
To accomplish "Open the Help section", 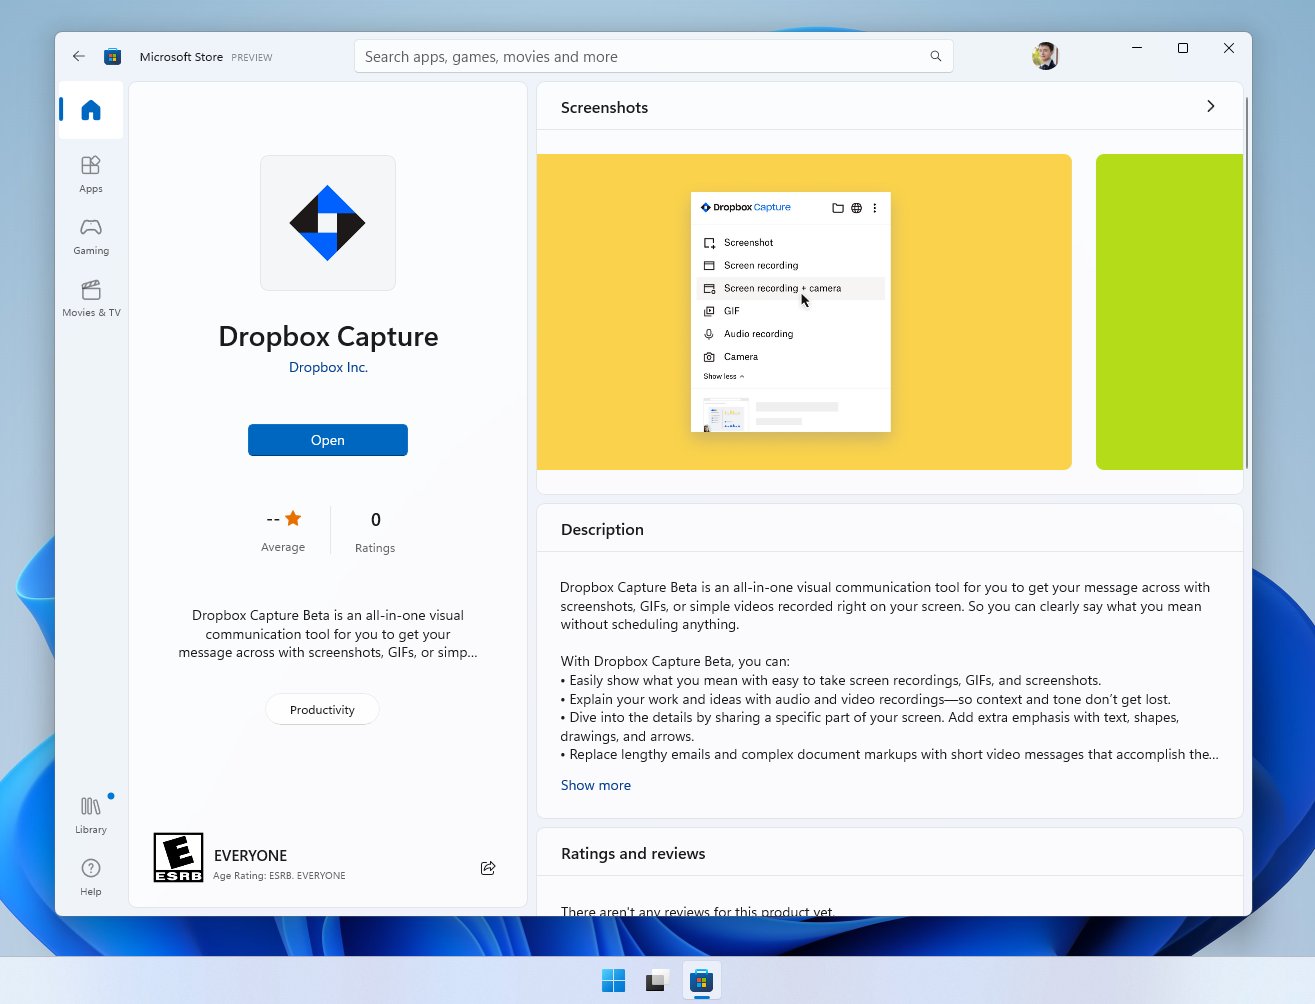I will pos(91,877).
